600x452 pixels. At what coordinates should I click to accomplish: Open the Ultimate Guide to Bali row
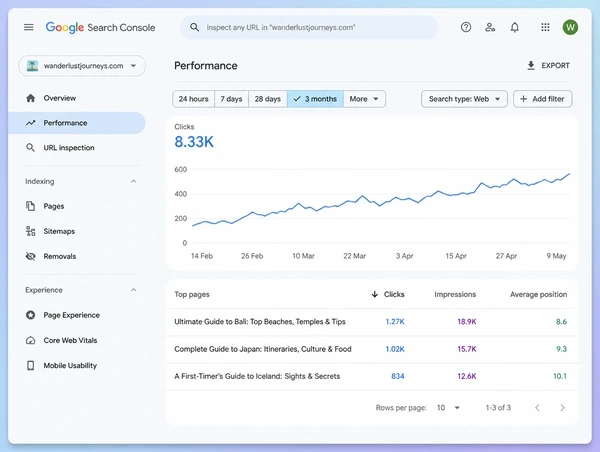click(x=372, y=321)
